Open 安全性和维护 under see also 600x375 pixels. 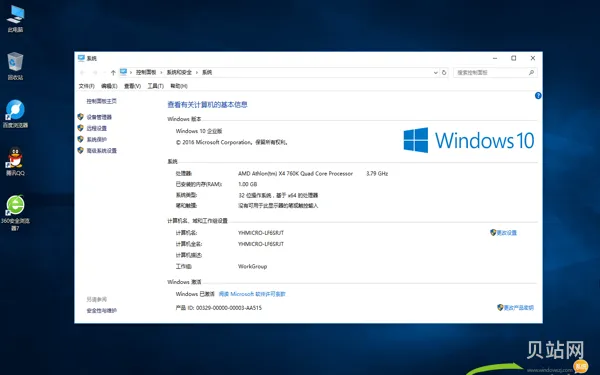coord(101,311)
